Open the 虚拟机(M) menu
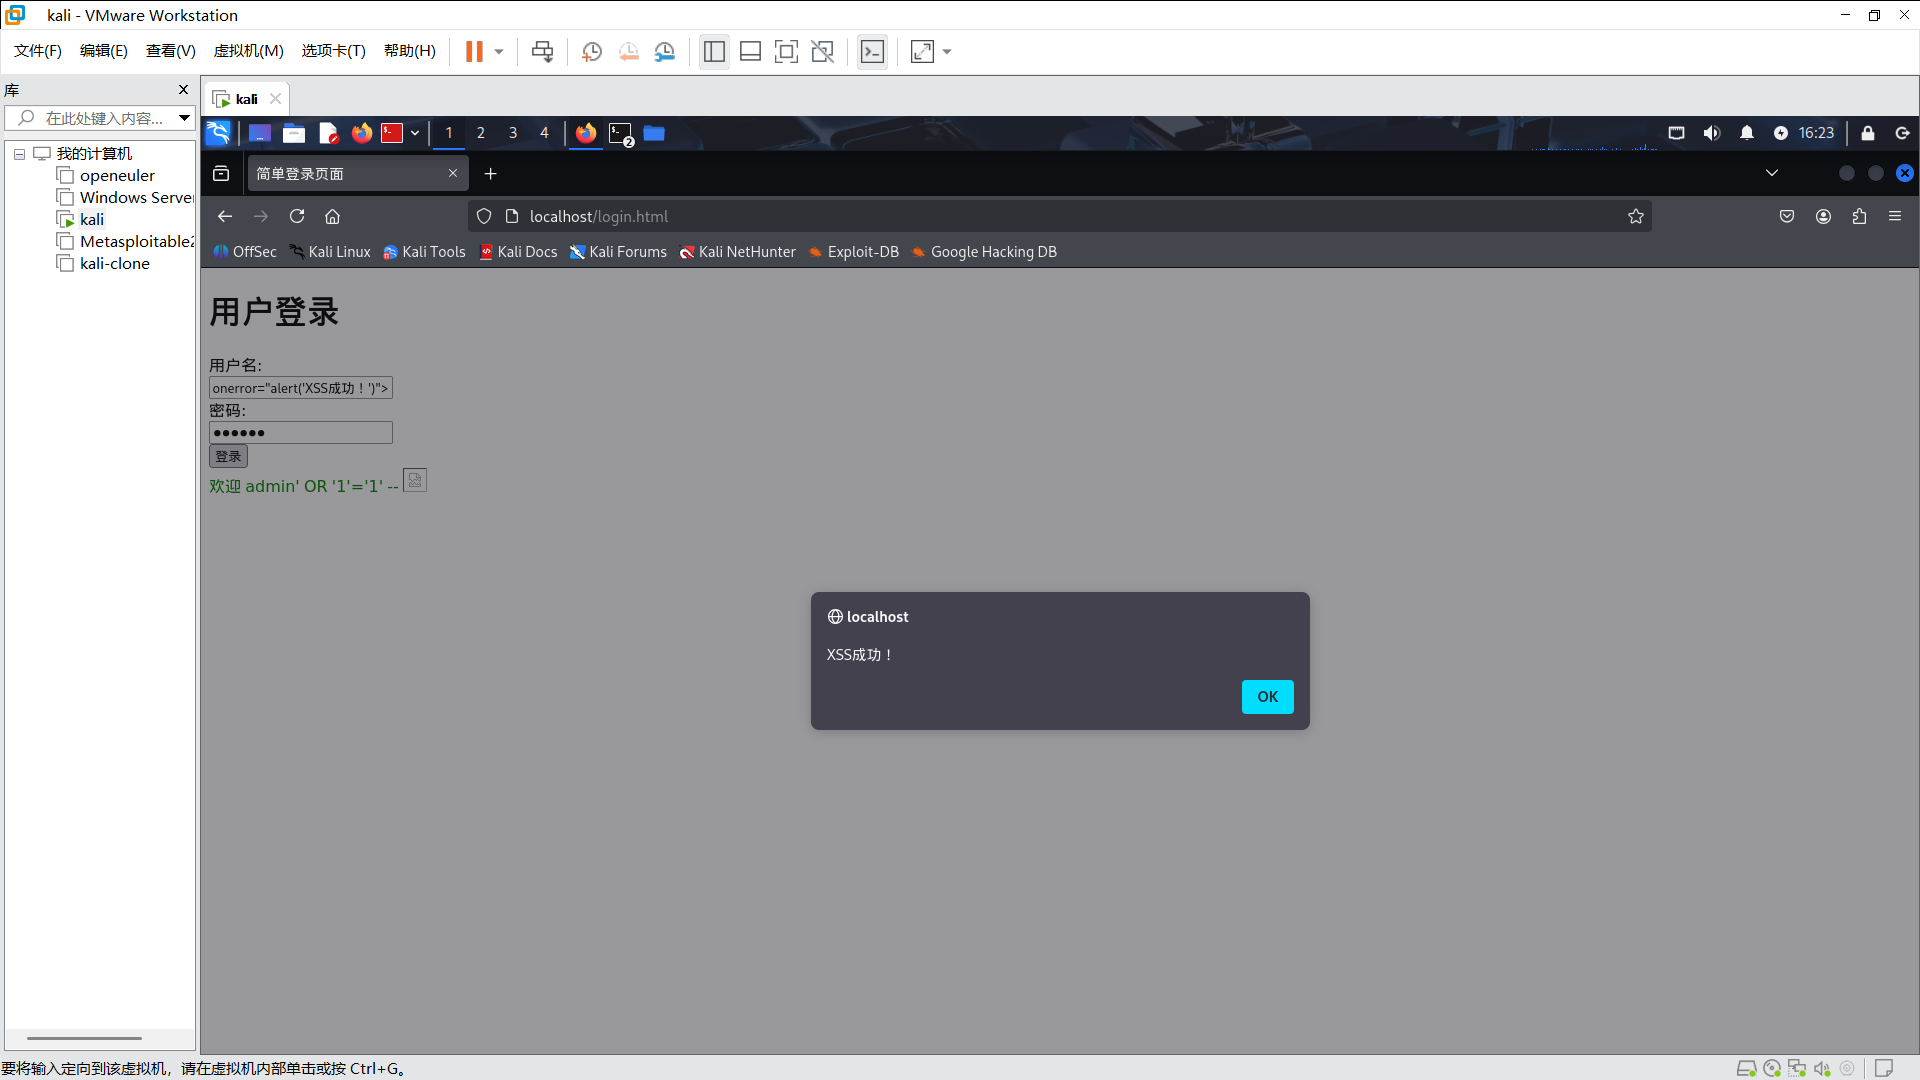This screenshot has height=1080, width=1920. [x=248, y=51]
